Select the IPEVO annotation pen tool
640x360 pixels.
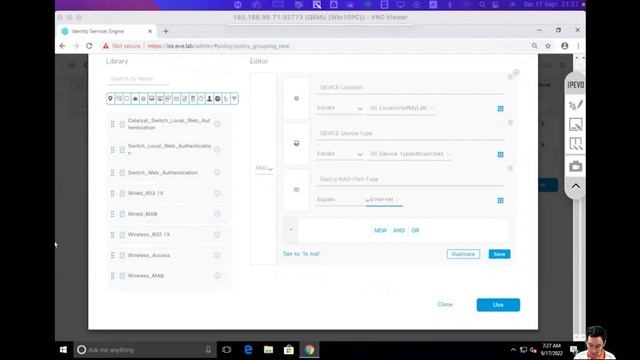coord(576,105)
